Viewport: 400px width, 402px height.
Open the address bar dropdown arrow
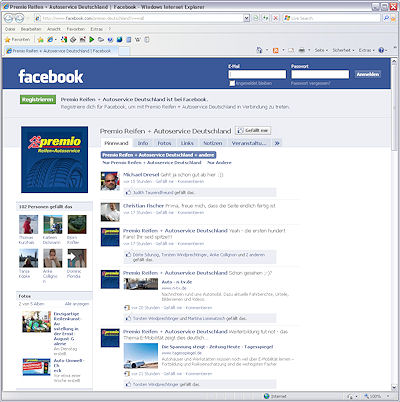[246, 18]
